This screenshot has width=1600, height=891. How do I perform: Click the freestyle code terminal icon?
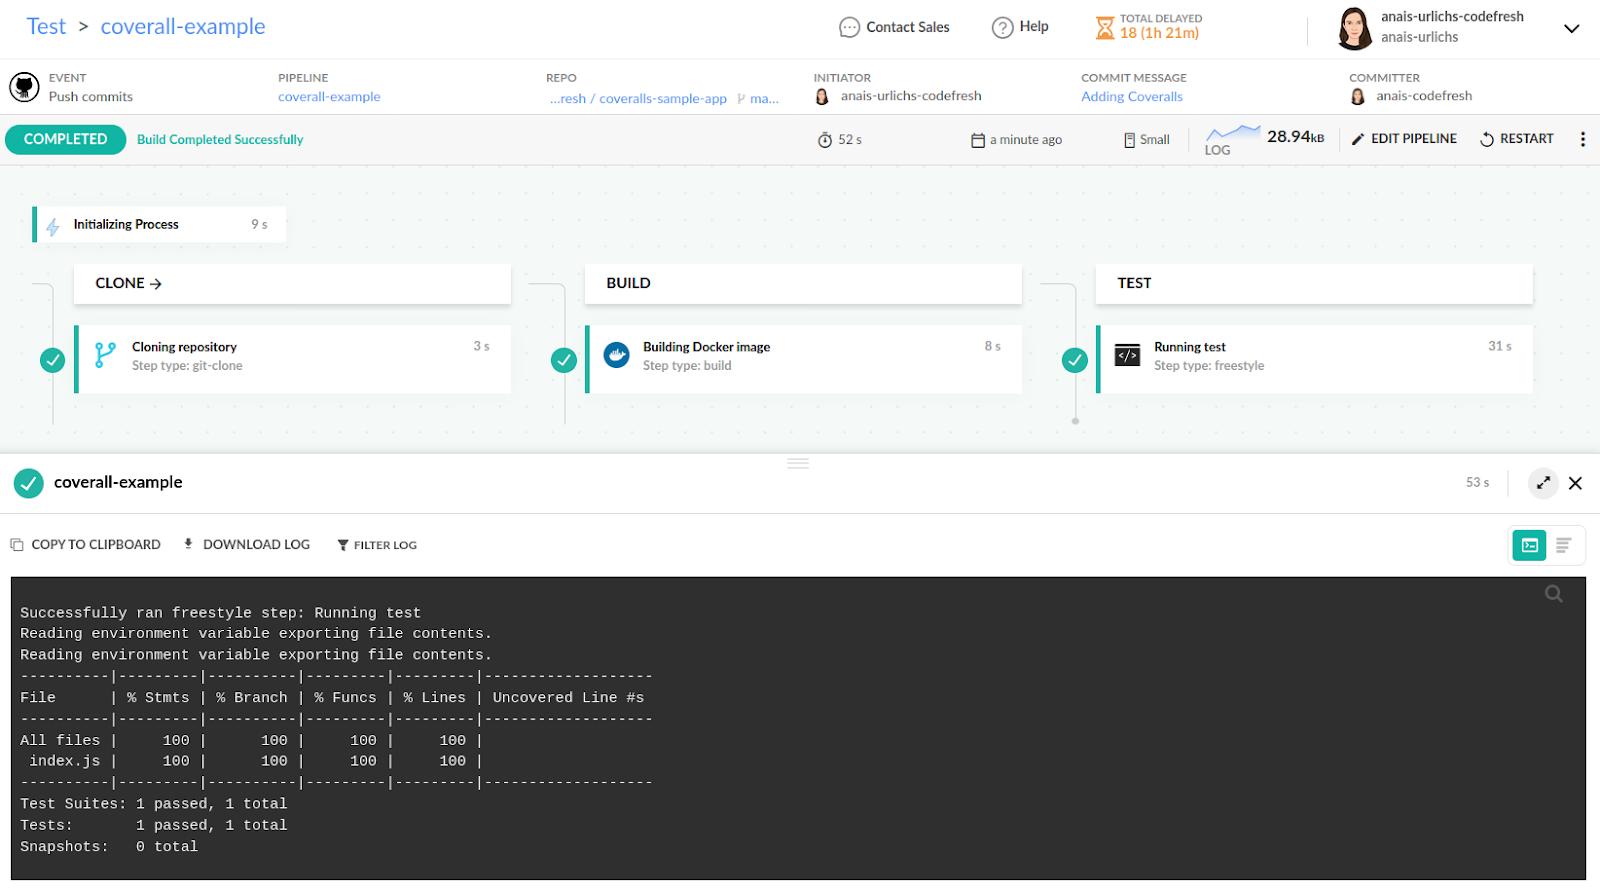1127,354
